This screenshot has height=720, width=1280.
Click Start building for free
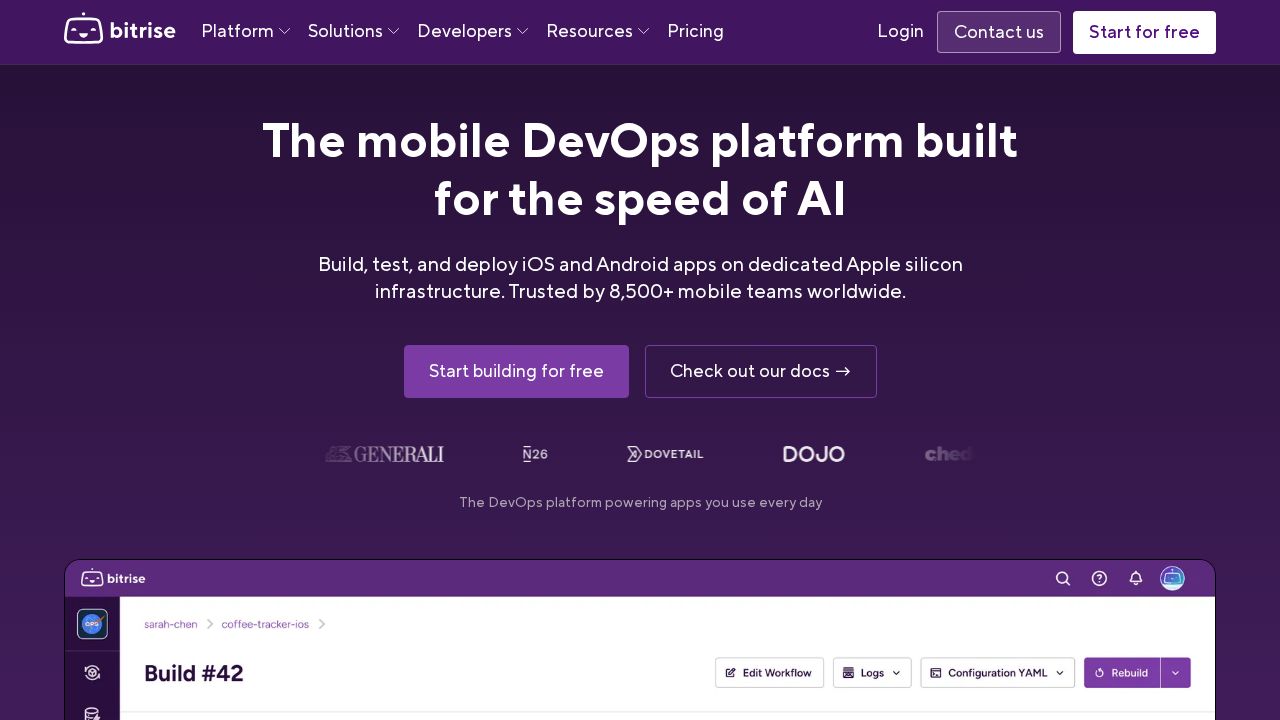pyautogui.click(x=516, y=371)
